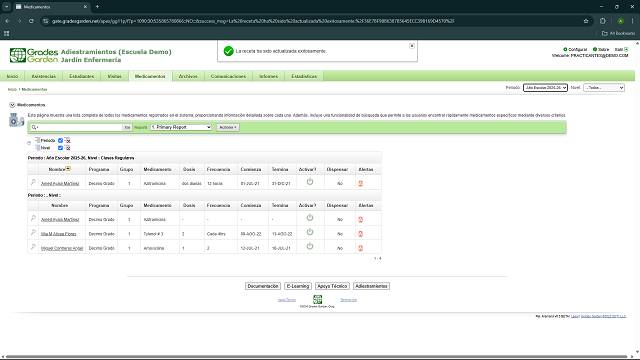Open the Chrome apps grid shortcut

point(7,33)
